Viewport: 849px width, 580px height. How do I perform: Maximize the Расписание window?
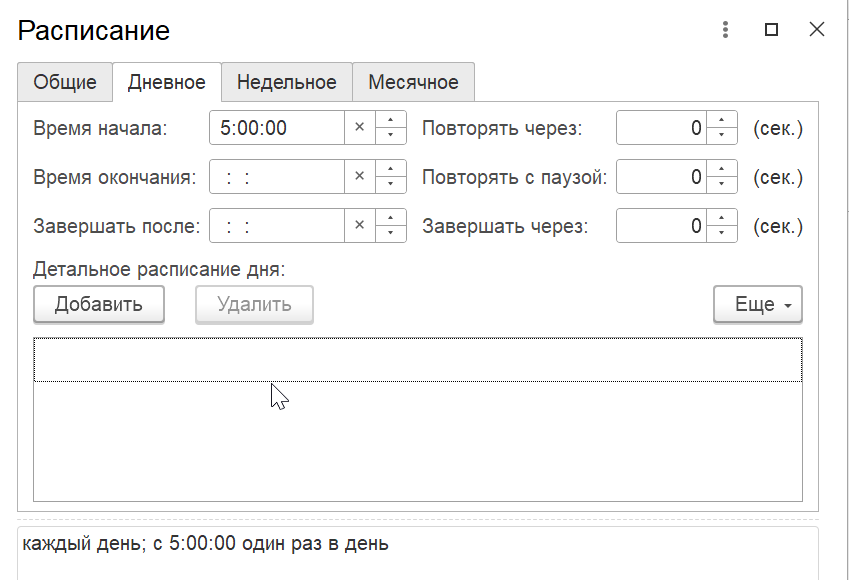point(771,29)
